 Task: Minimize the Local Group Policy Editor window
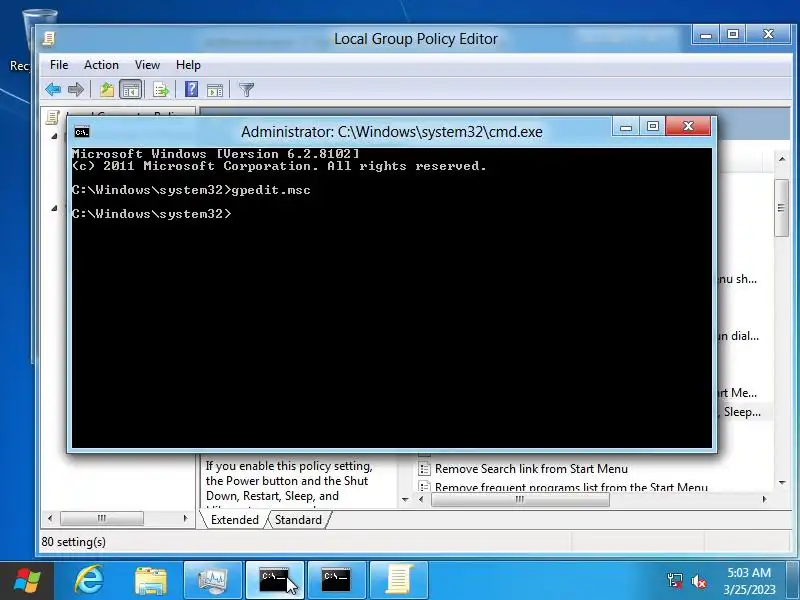(706, 35)
